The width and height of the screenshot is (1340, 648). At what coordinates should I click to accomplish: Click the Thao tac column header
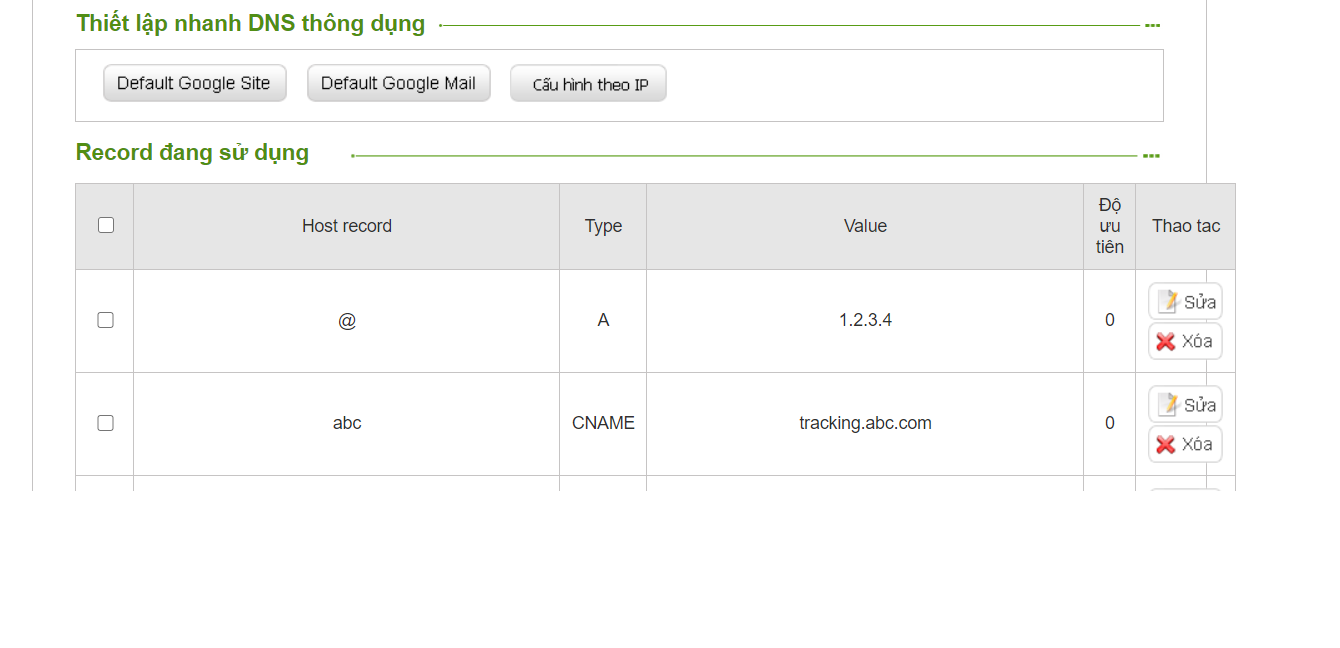point(1185,226)
